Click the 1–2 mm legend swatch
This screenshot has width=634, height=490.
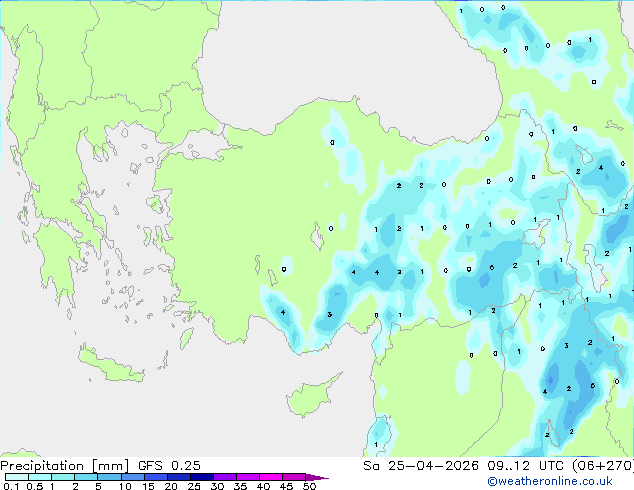[63, 477]
